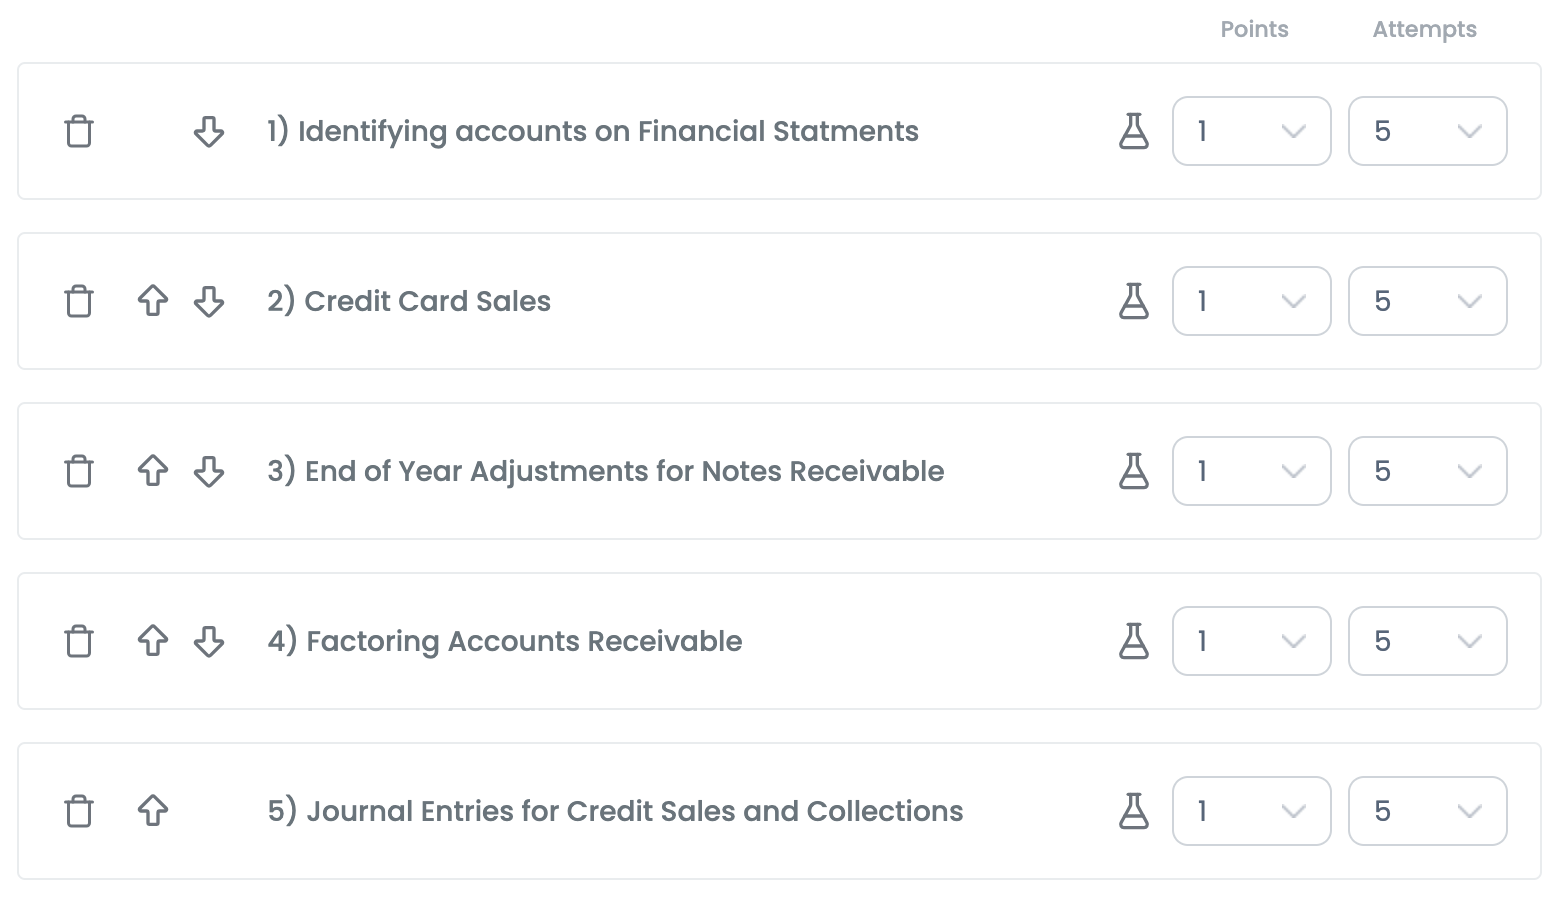Move Credit Card Sales question up
Image resolution: width=1566 pixels, height=914 pixels.
point(152,301)
